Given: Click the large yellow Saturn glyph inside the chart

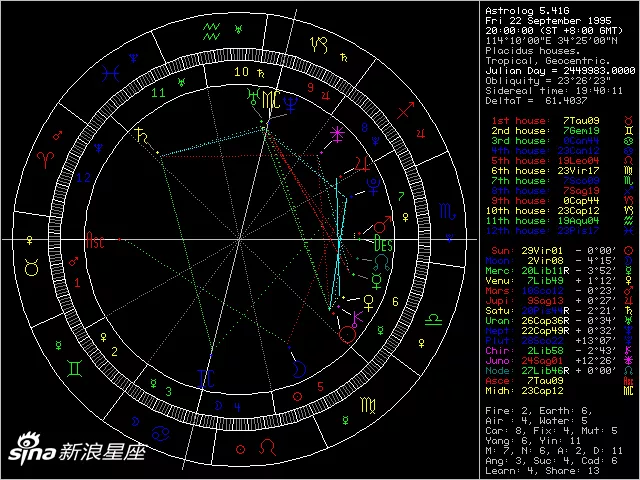Looking at the screenshot, I should coord(142,135).
